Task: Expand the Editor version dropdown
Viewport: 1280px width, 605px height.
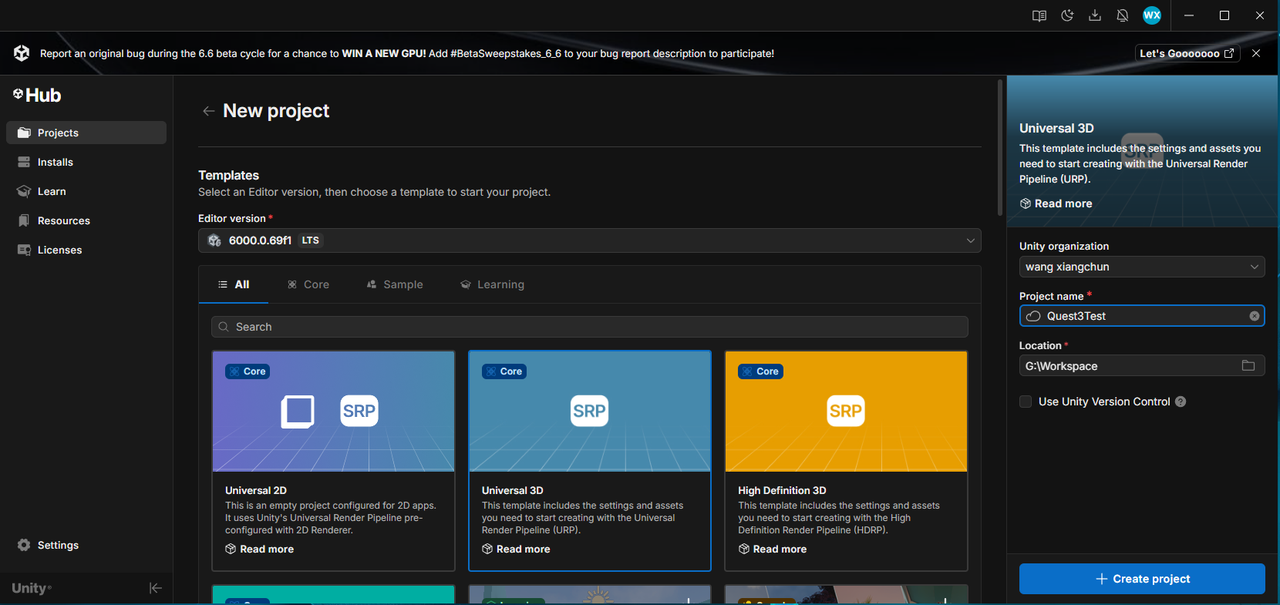Action: pyautogui.click(x=590, y=240)
